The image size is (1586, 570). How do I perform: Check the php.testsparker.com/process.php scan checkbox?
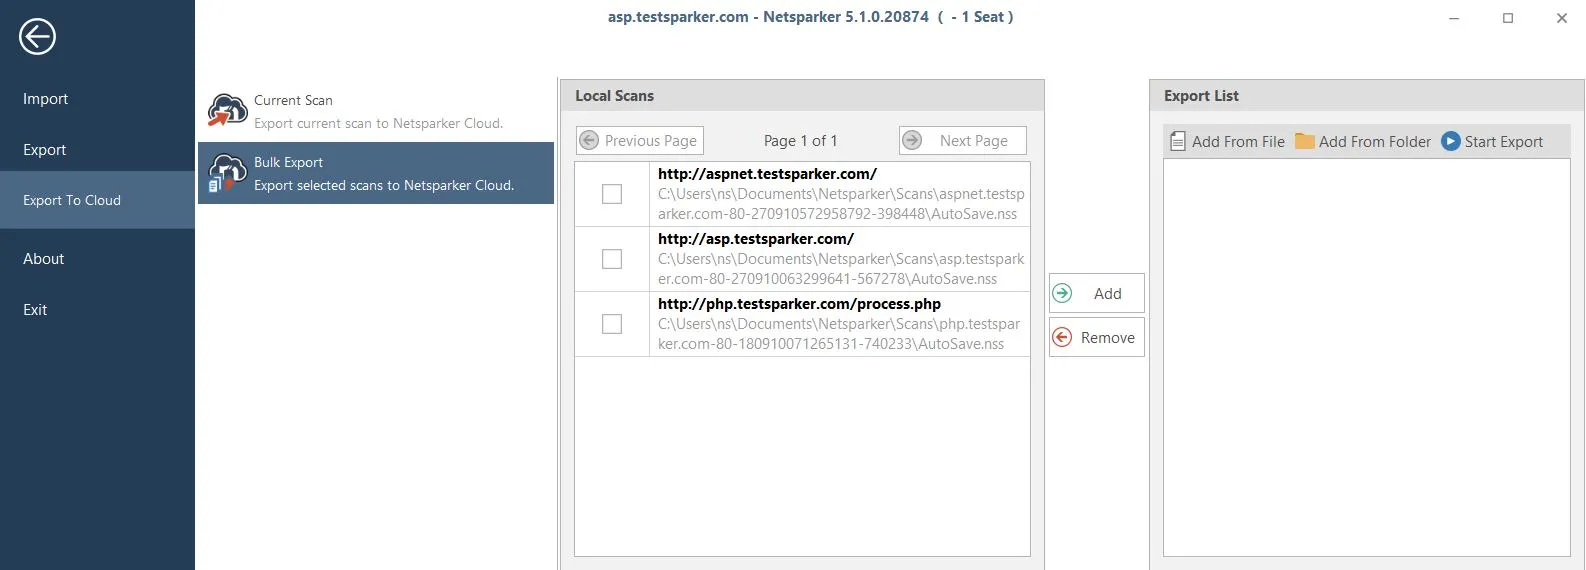612,324
